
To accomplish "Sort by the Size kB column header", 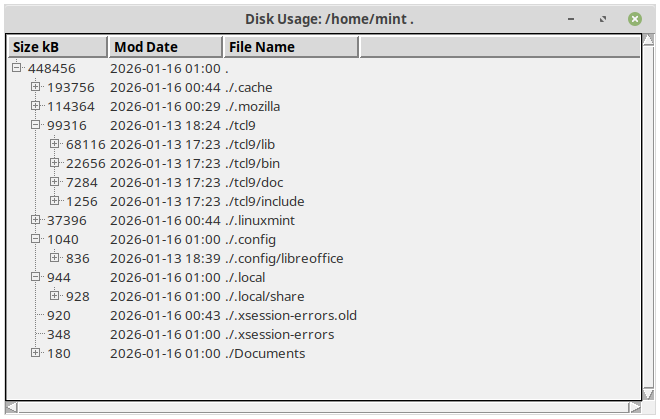I will tap(57, 47).
